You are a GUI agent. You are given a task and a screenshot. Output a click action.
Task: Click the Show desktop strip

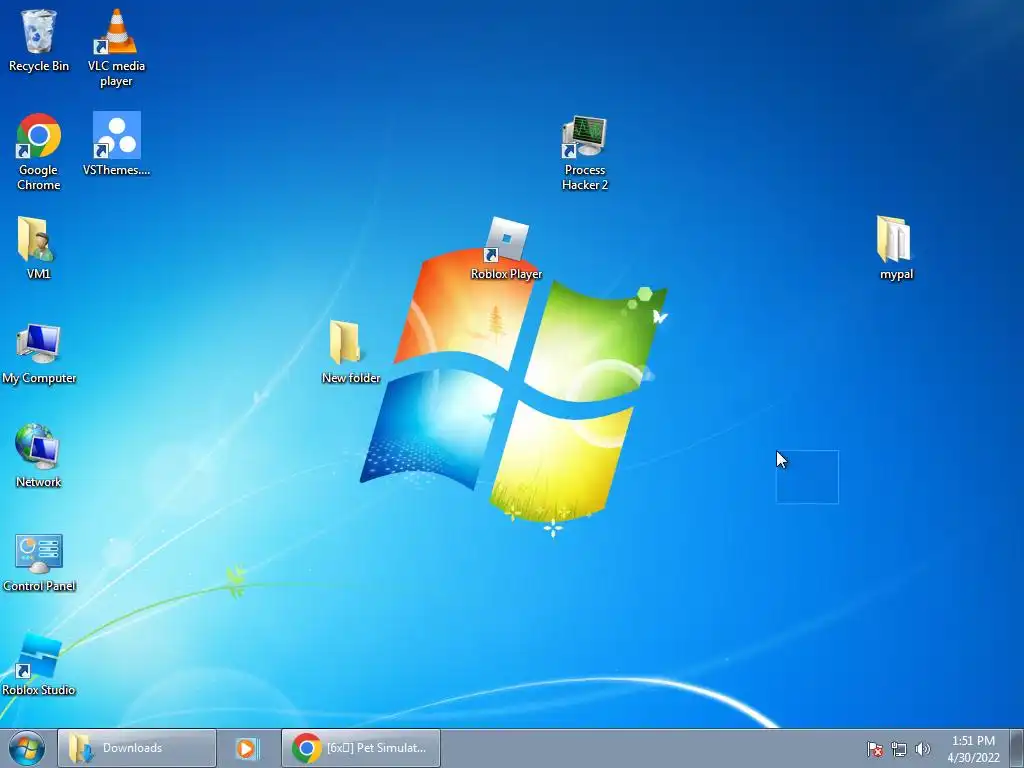pyautogui.click(x=1017, y=748)
